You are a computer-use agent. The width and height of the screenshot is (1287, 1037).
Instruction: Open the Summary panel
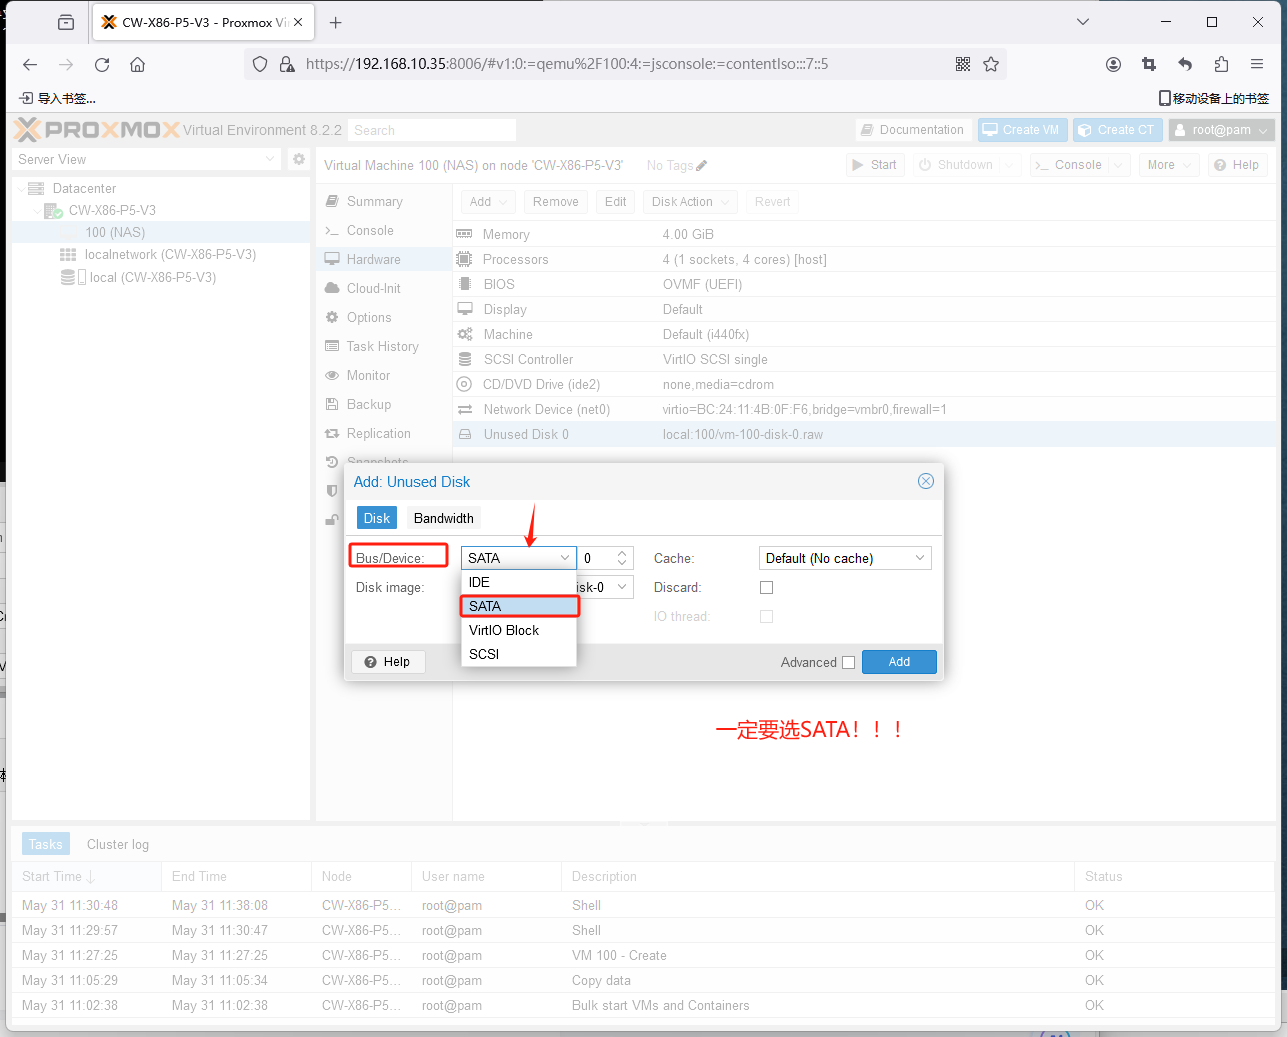pos(384,201)
